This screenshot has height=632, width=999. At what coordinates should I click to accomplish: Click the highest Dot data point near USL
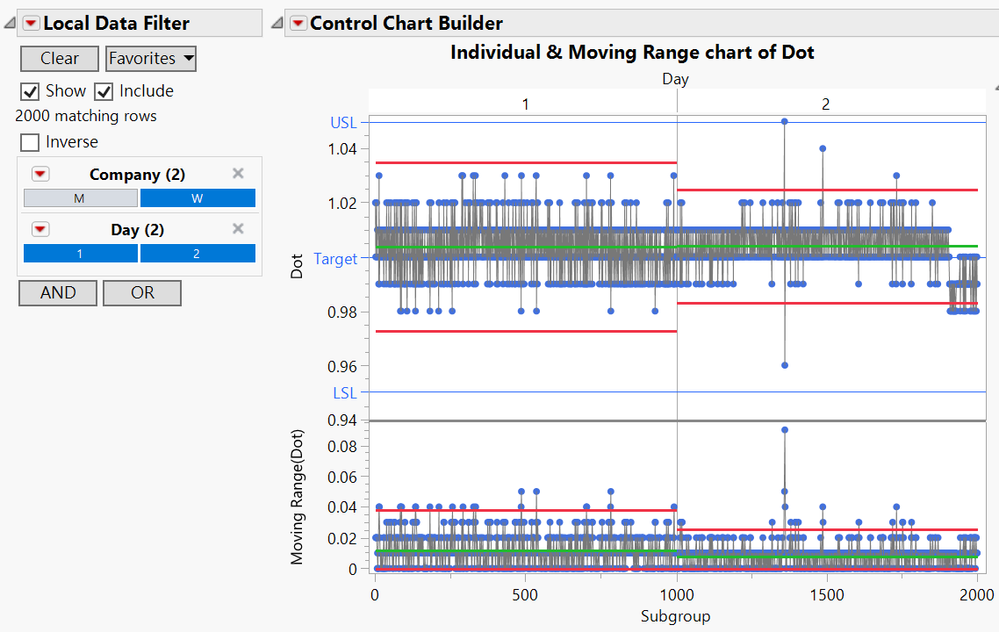click(784, 121)
